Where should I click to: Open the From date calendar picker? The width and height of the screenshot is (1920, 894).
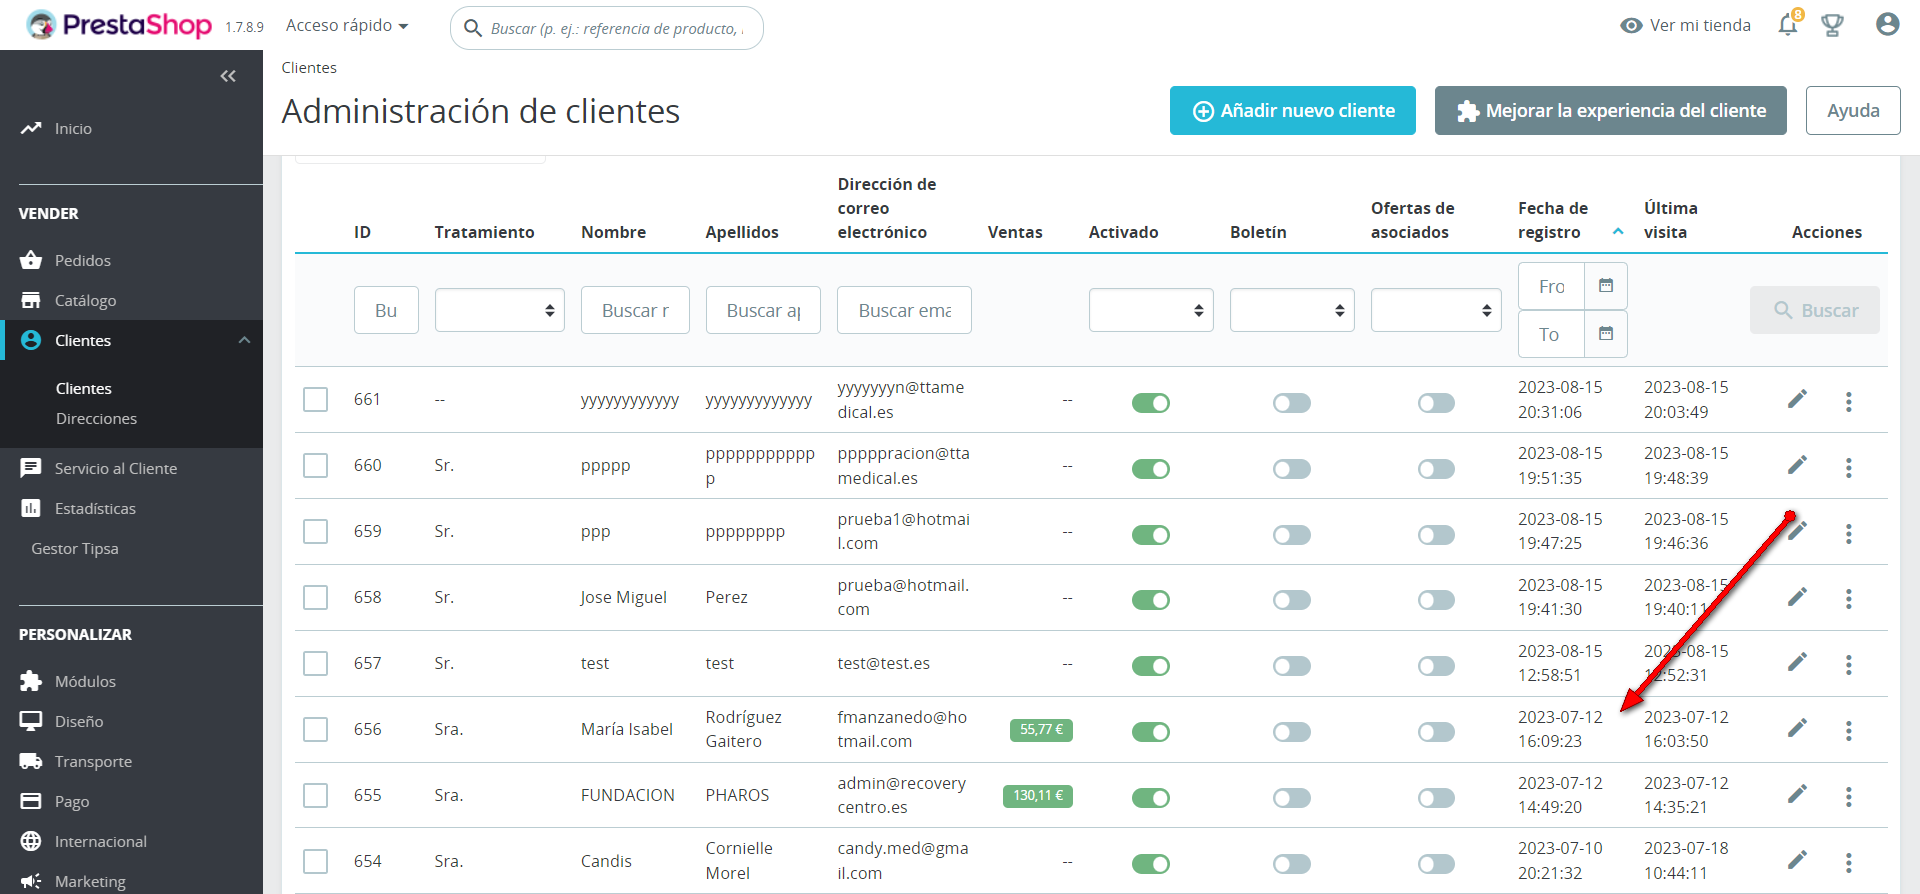click(x=1606, y=286)
